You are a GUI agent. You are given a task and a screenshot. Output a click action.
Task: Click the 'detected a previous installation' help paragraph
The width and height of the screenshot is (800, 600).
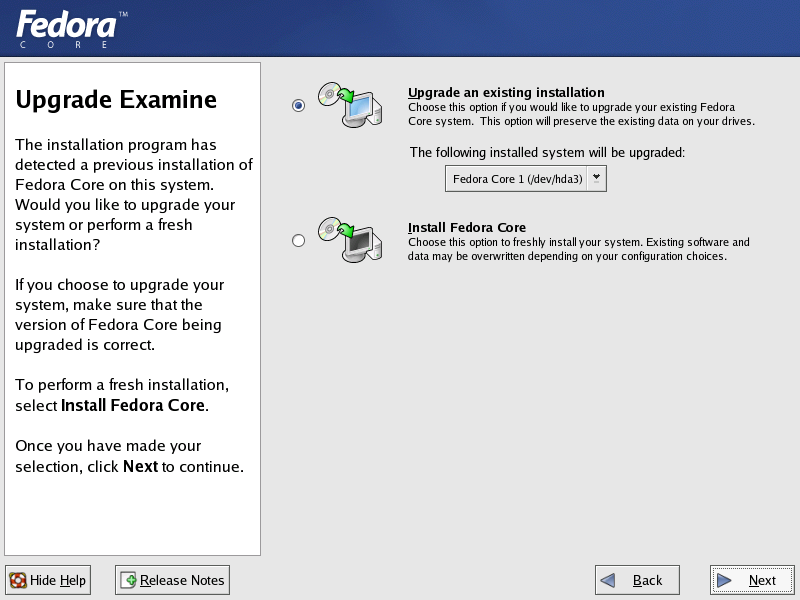tap(134, 194)
